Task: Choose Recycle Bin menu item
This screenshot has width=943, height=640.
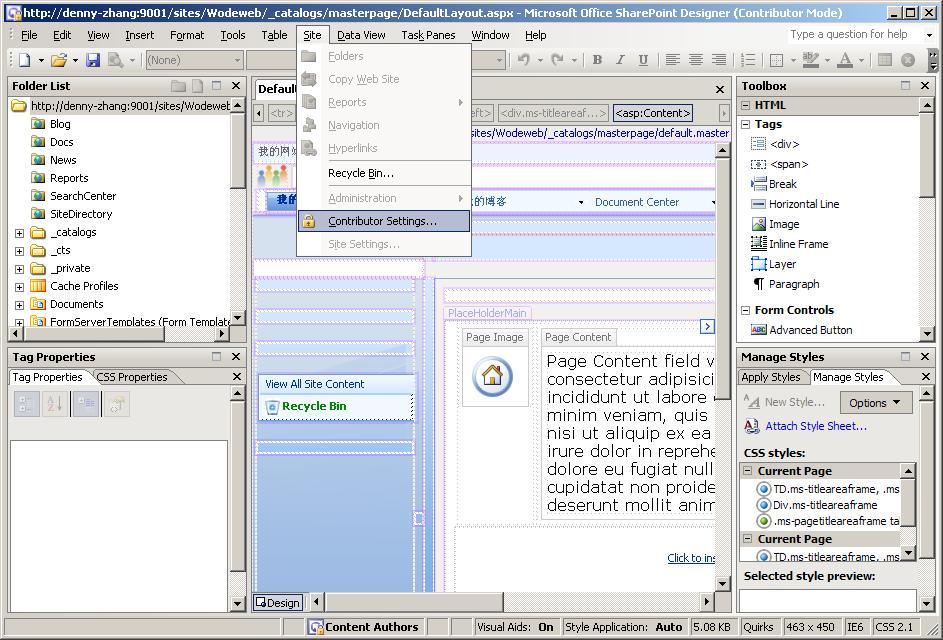Action: pos(384,173)
